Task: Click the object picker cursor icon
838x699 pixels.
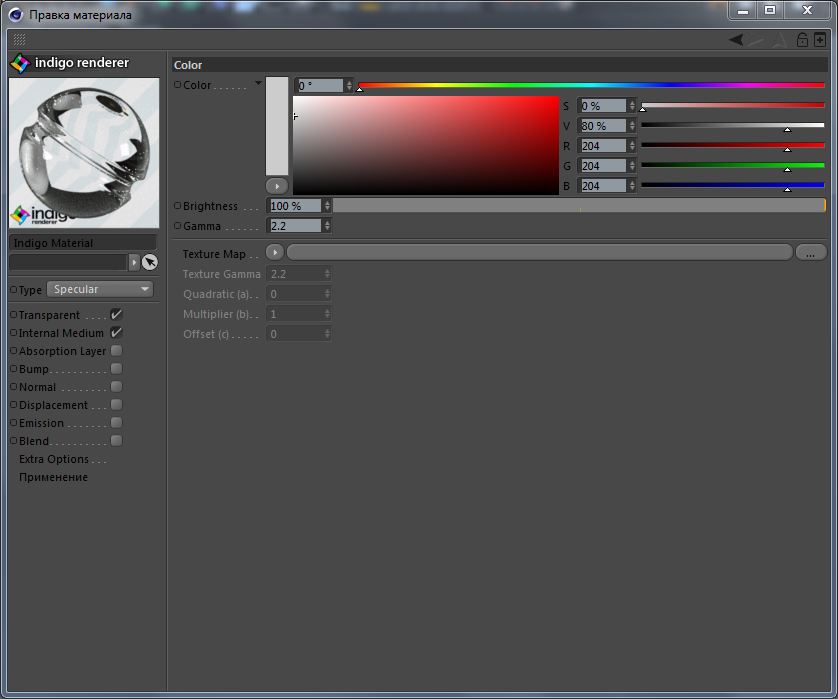Action: pos(149,262)
